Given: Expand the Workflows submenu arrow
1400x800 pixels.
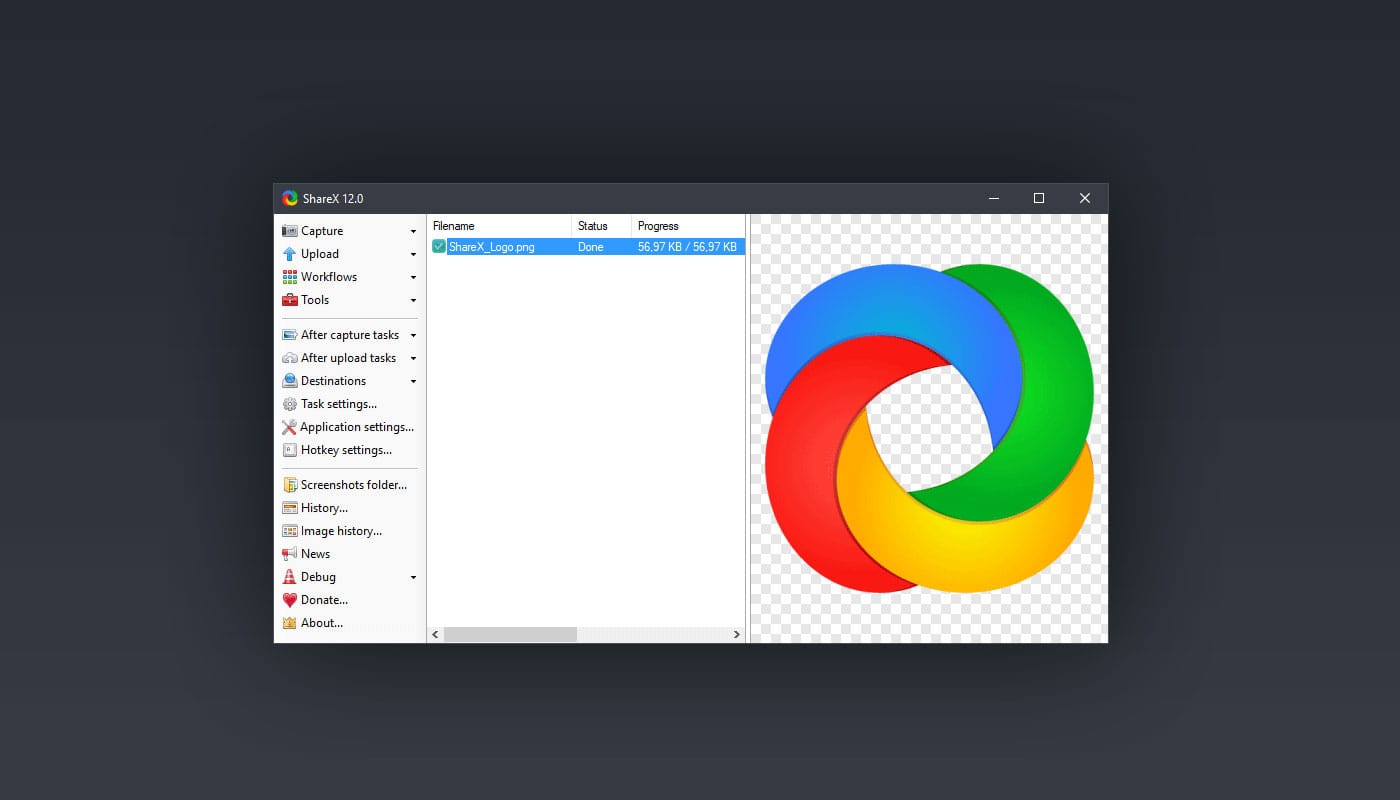Looking at the screenshot, I should click(x=413, y=278).
